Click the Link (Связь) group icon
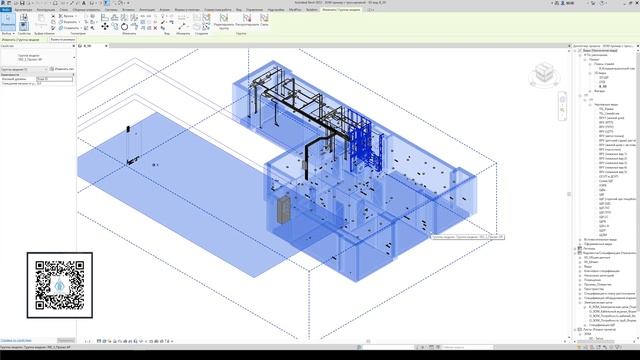This screenshot has height=360, width=640. point(264,18)
